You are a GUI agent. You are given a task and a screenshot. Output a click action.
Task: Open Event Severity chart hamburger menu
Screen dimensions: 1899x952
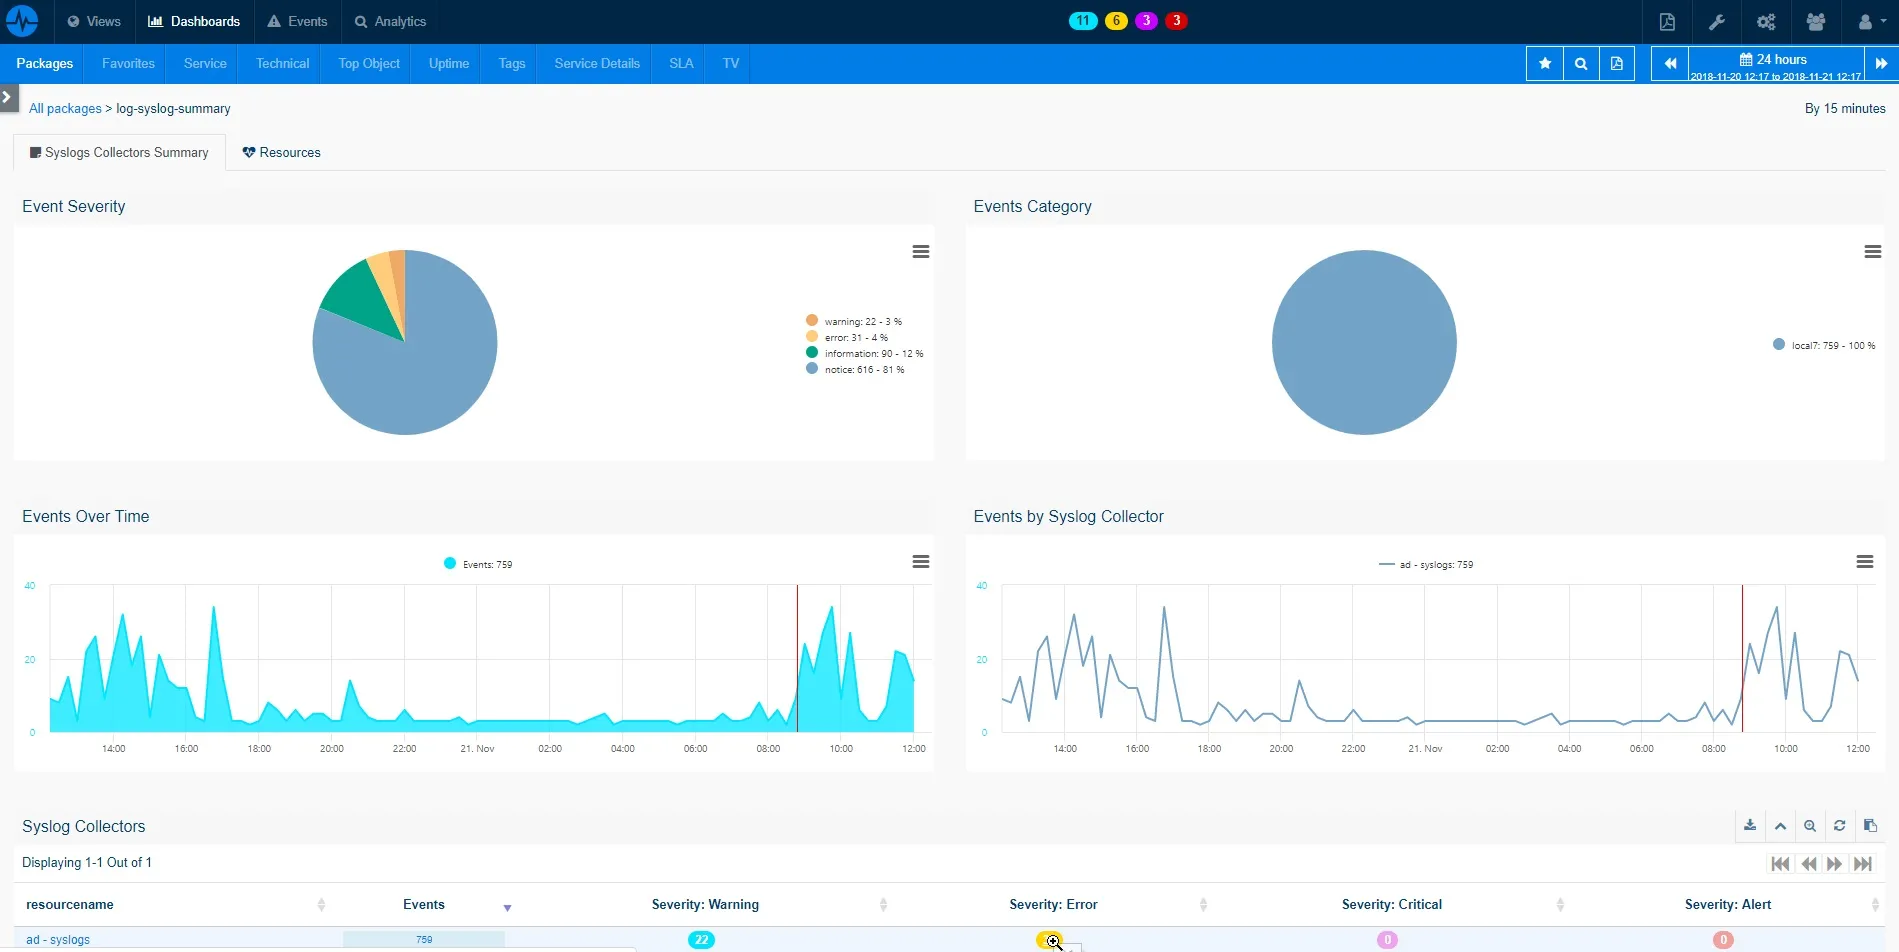(920, 252)
